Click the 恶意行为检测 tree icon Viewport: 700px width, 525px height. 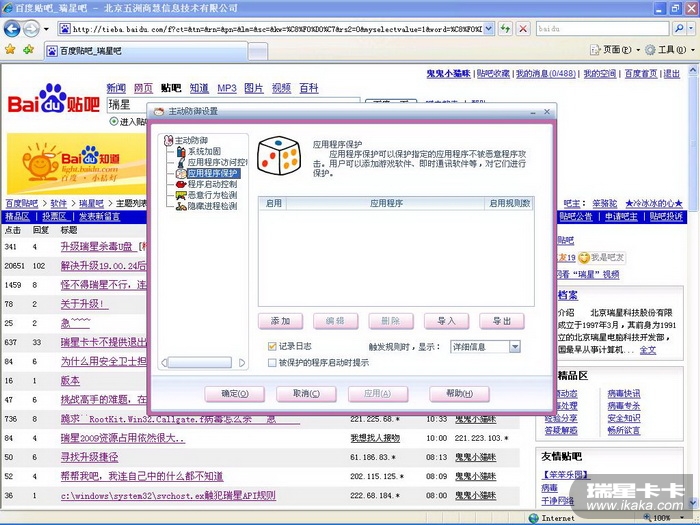[181, 195]
